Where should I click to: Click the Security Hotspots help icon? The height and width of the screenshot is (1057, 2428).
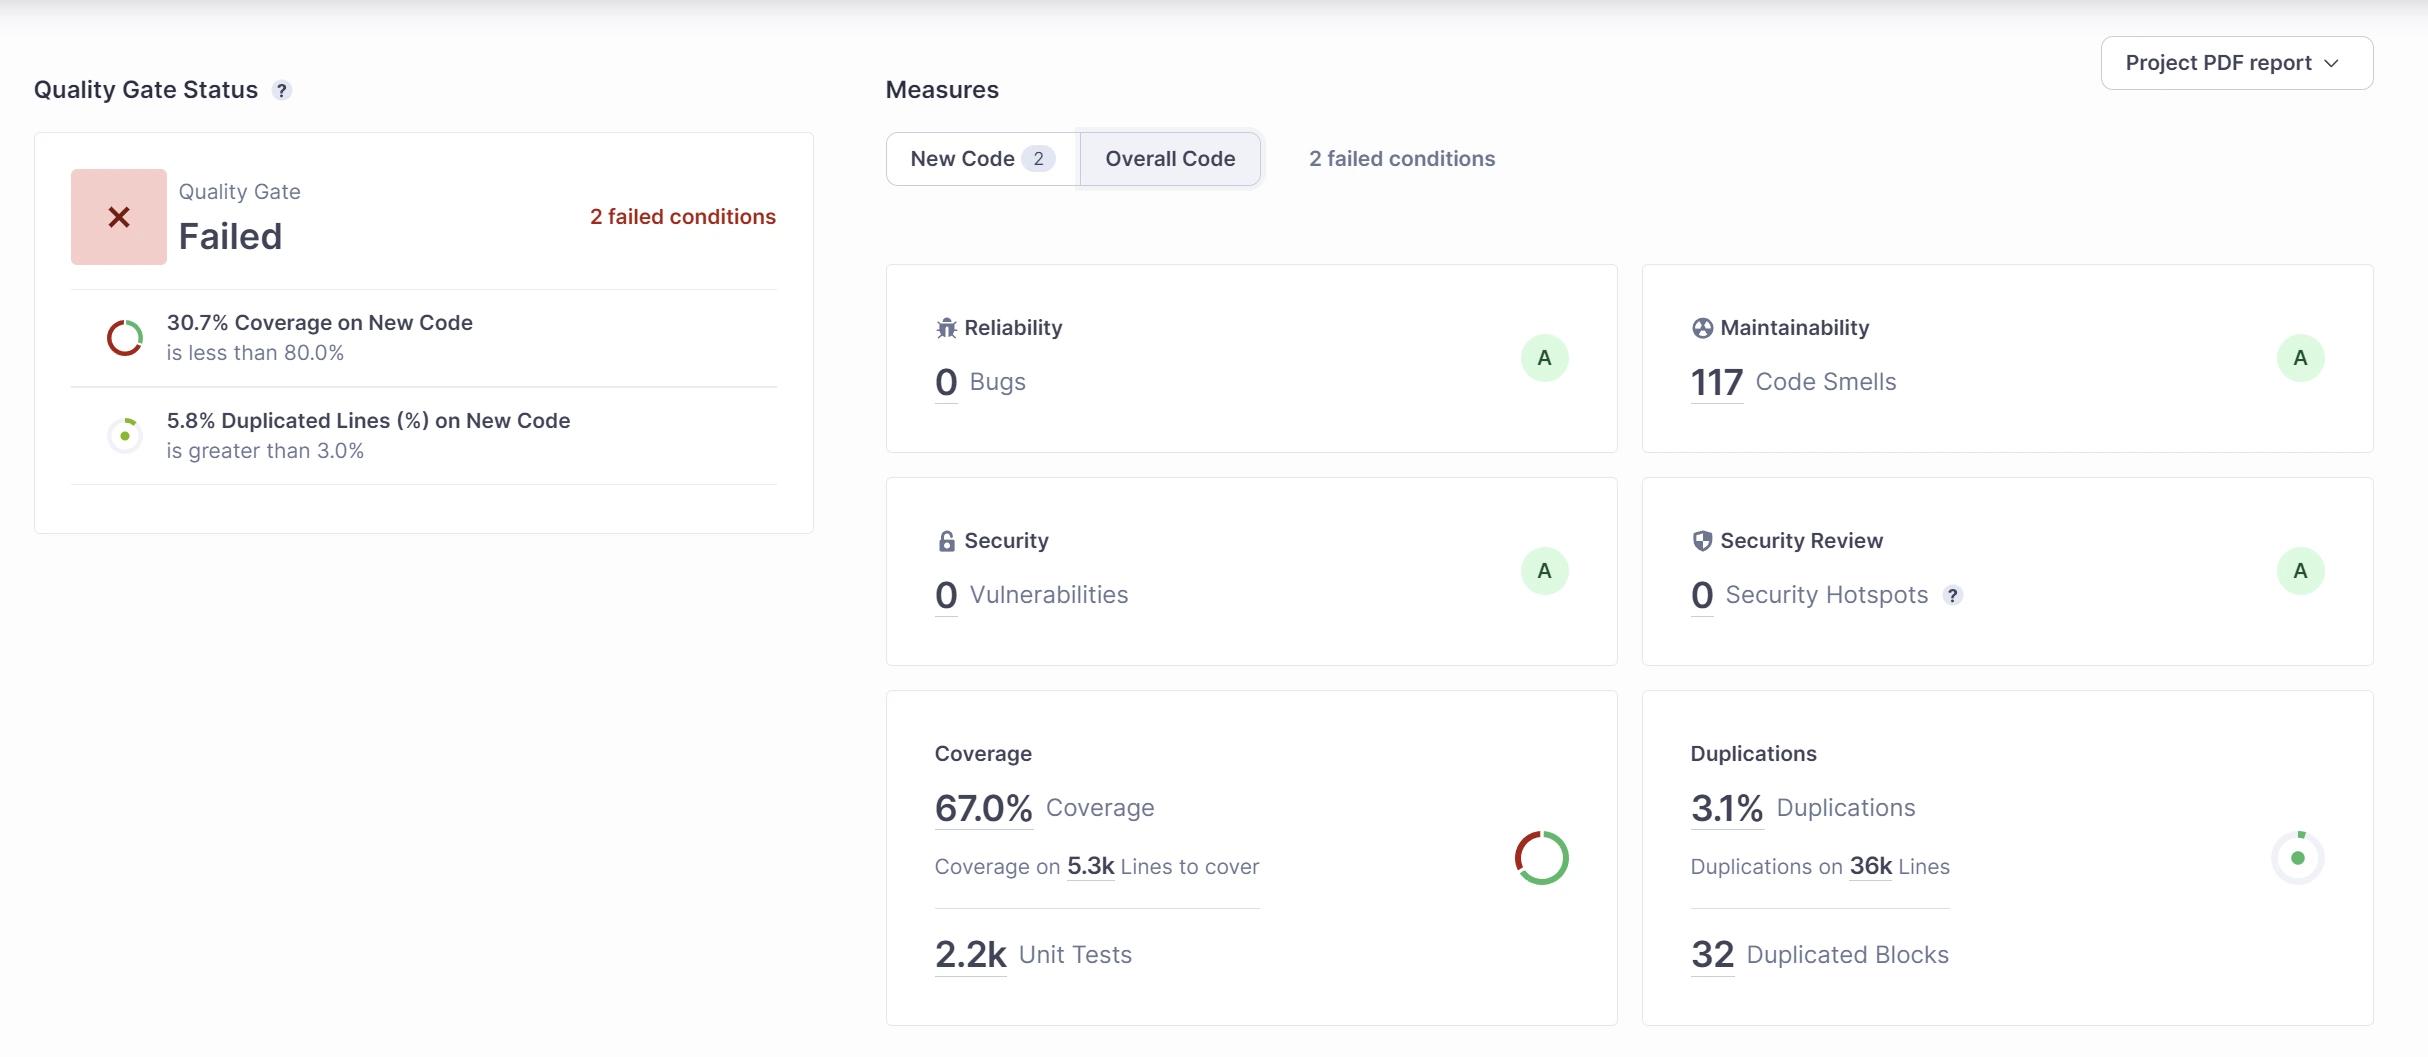coord(1952,596)
